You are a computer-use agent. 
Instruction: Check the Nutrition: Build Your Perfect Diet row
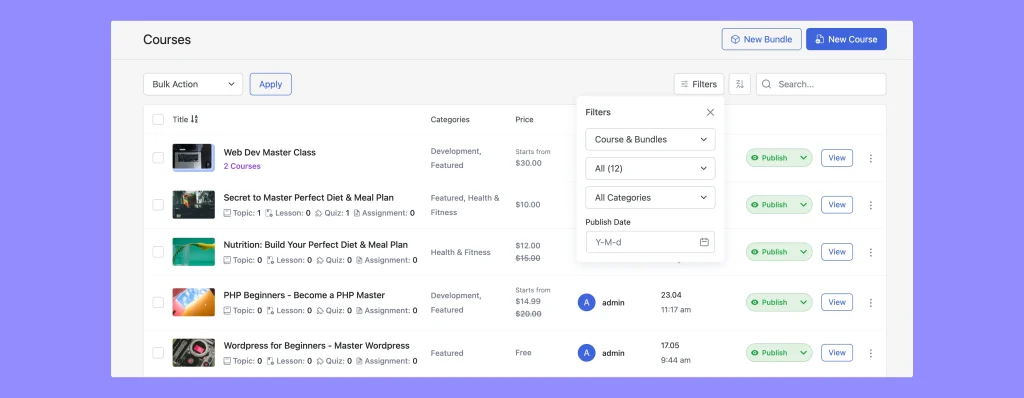click(158, 252)
